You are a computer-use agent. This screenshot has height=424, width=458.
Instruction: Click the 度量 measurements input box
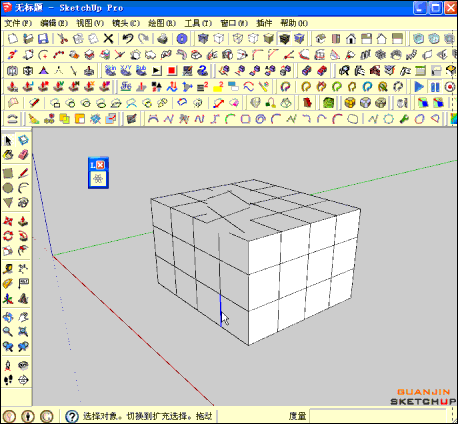(x=378, y=416)
